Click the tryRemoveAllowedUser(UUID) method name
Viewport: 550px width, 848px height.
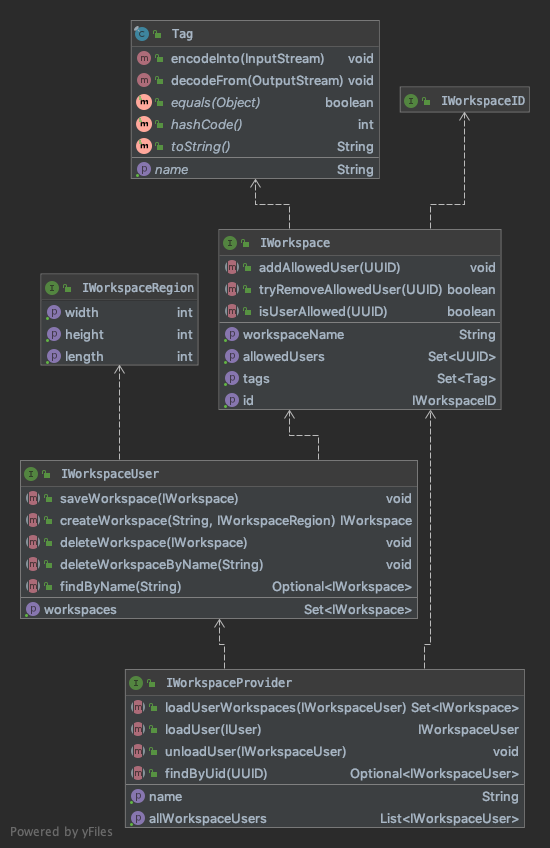click(350, 289)
